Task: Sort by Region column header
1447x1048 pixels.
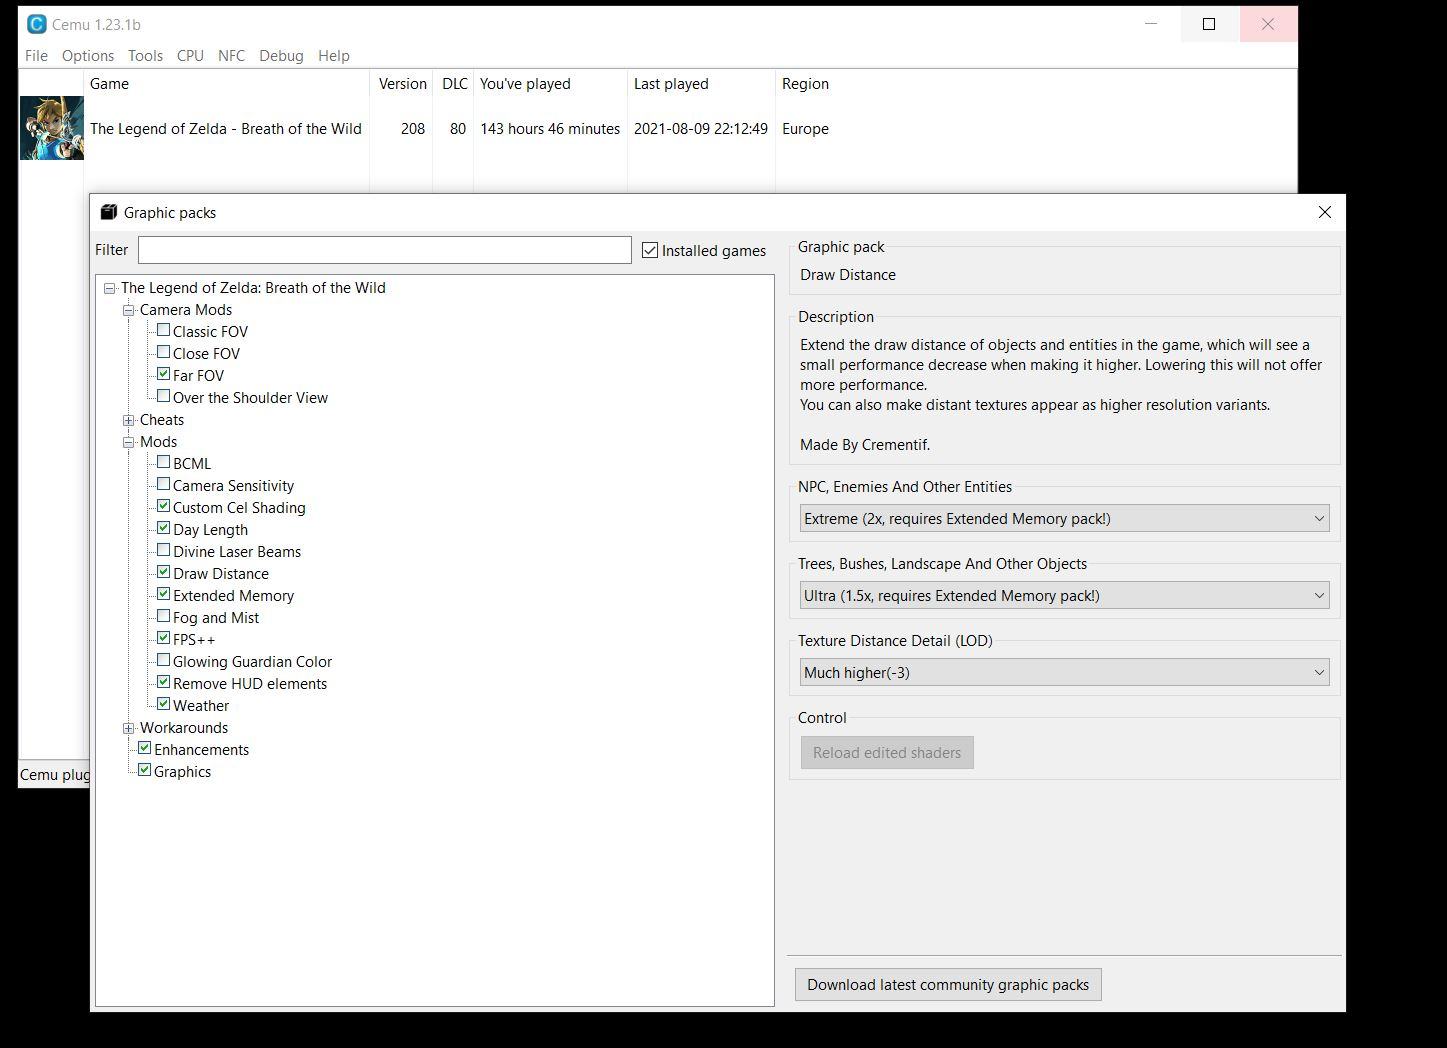Action: pyautogui.click(x=805, y=84)
